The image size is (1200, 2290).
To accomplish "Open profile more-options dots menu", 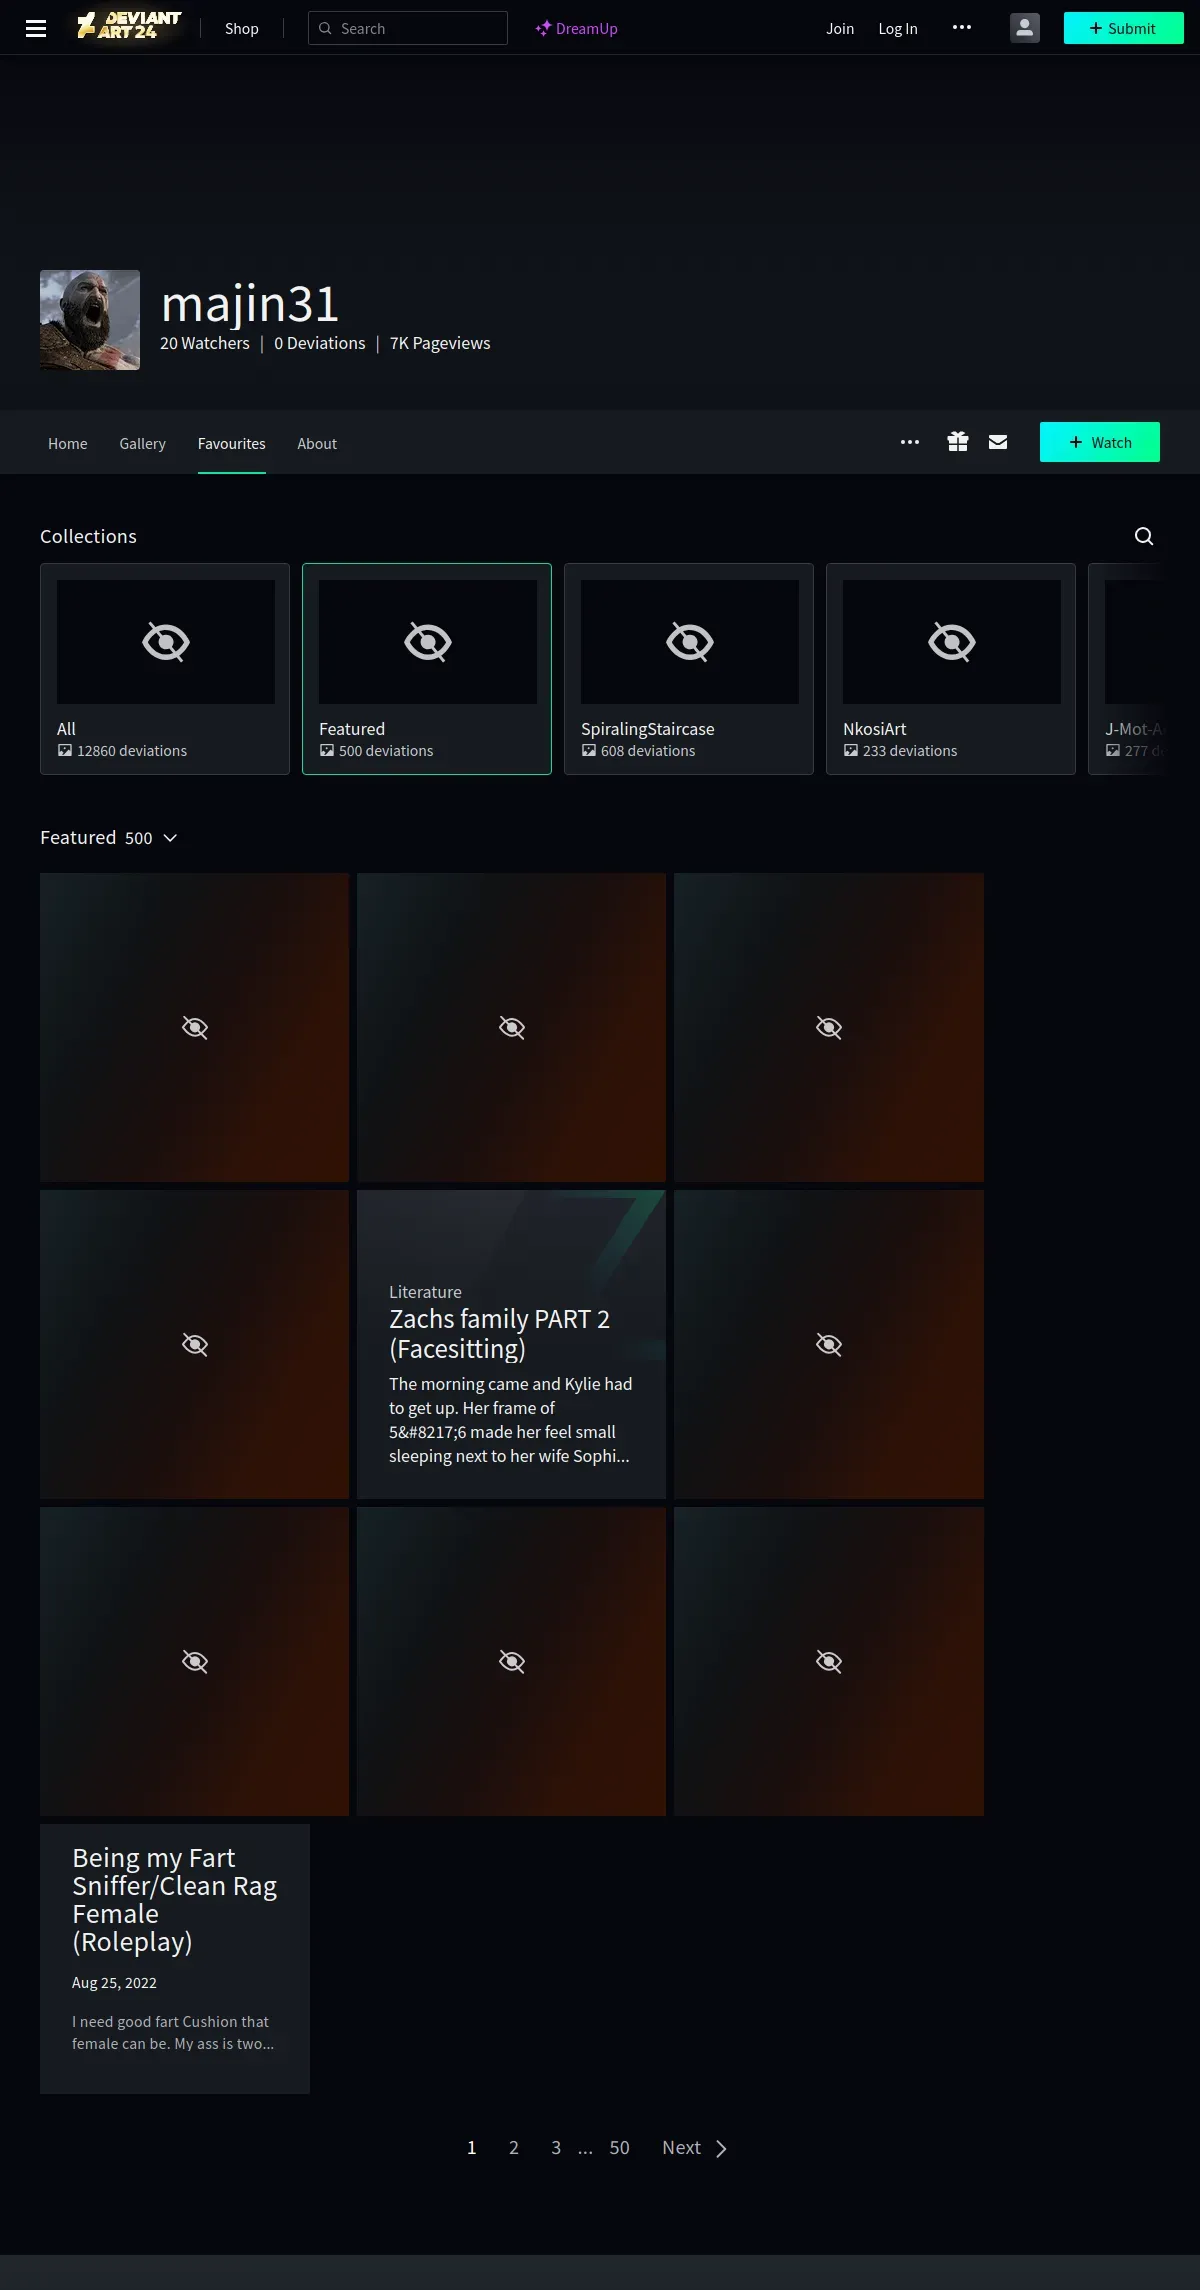I will 910,442.
